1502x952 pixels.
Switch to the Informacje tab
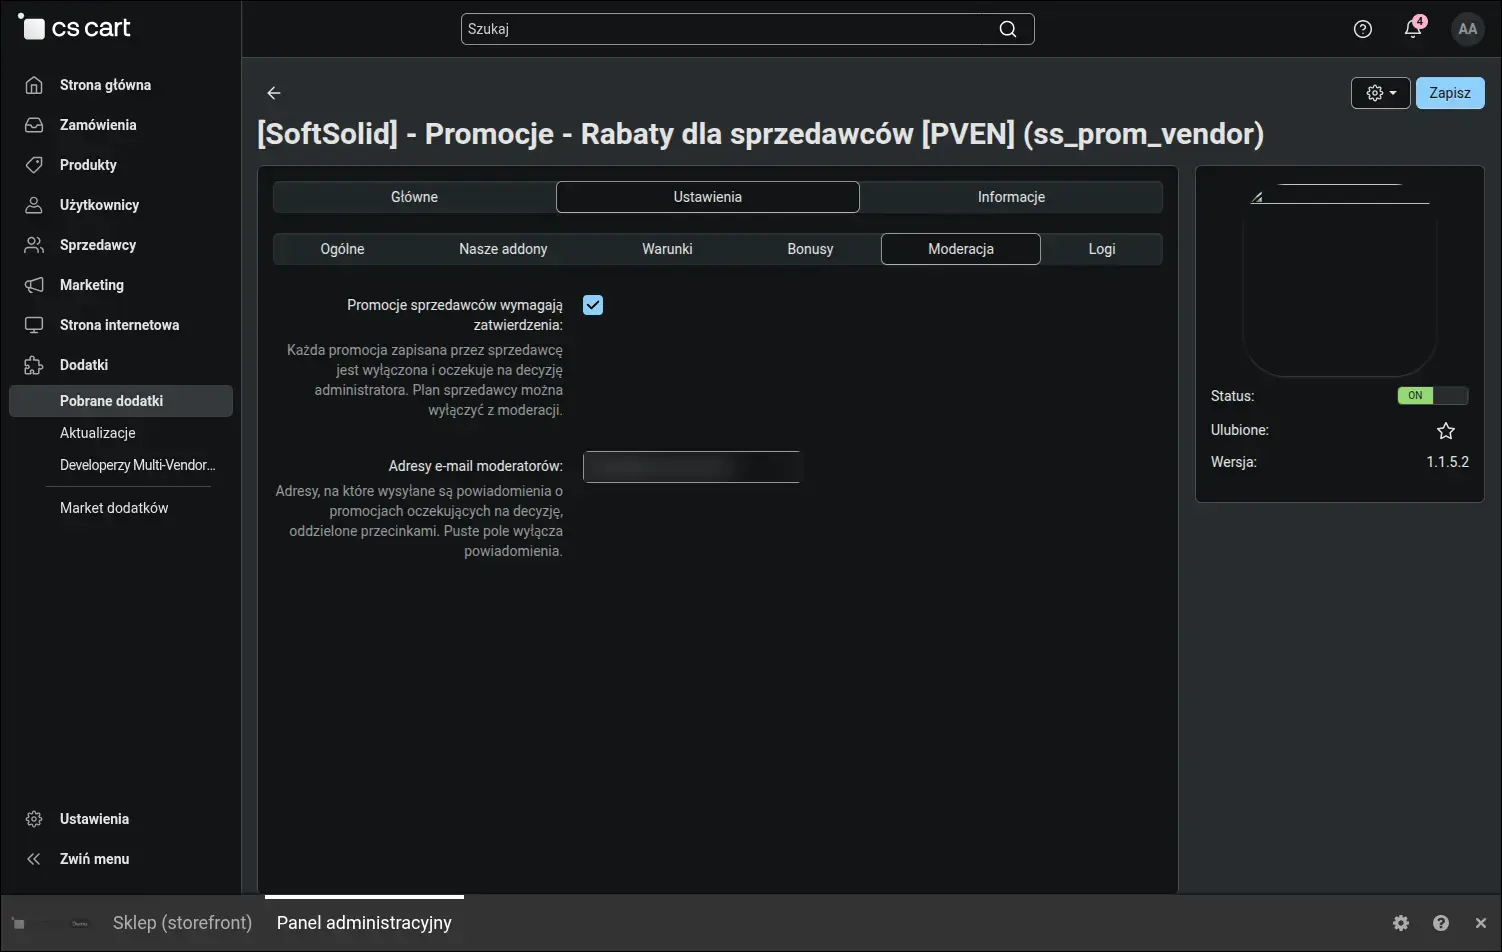(1011, 197)
